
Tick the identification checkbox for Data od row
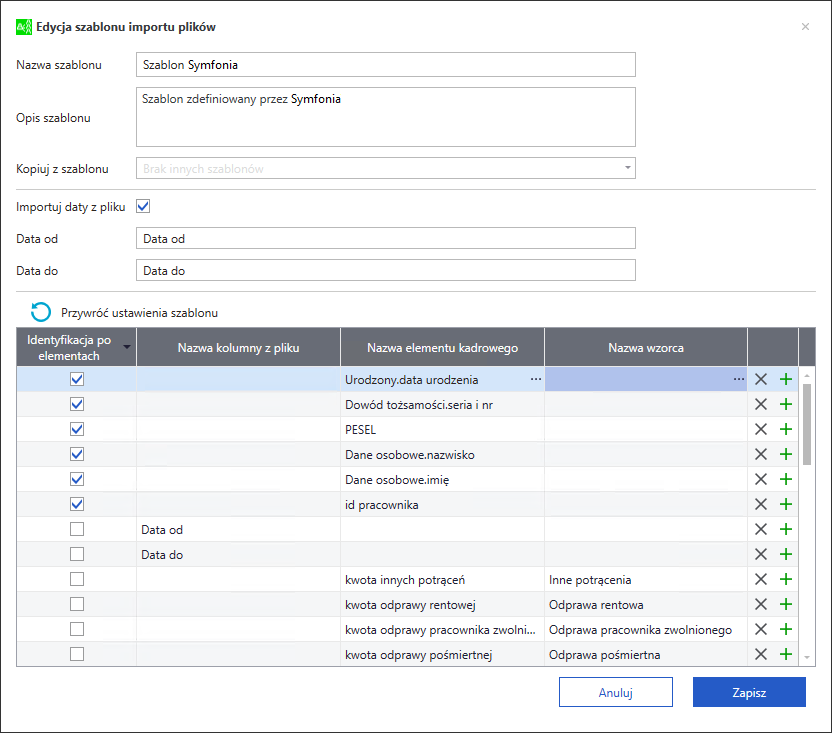click(77, 529)
